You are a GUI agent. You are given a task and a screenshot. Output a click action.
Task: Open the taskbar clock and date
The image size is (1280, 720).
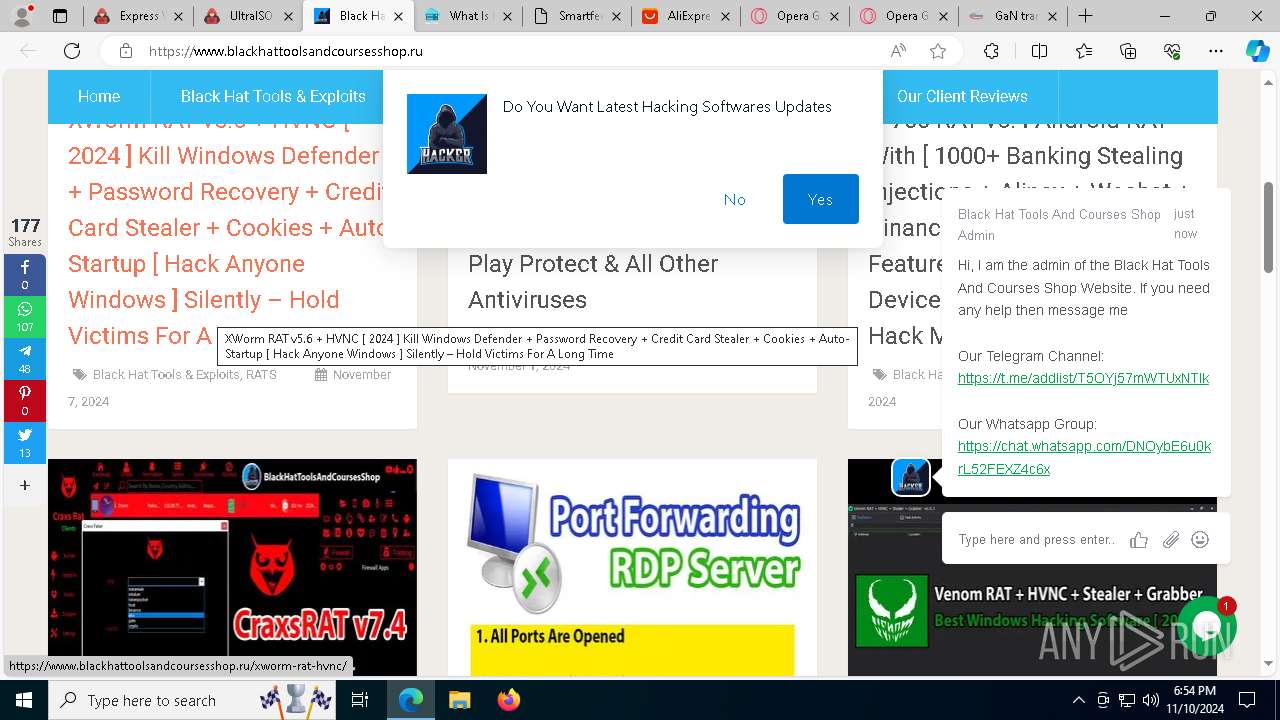[1195, 700]
